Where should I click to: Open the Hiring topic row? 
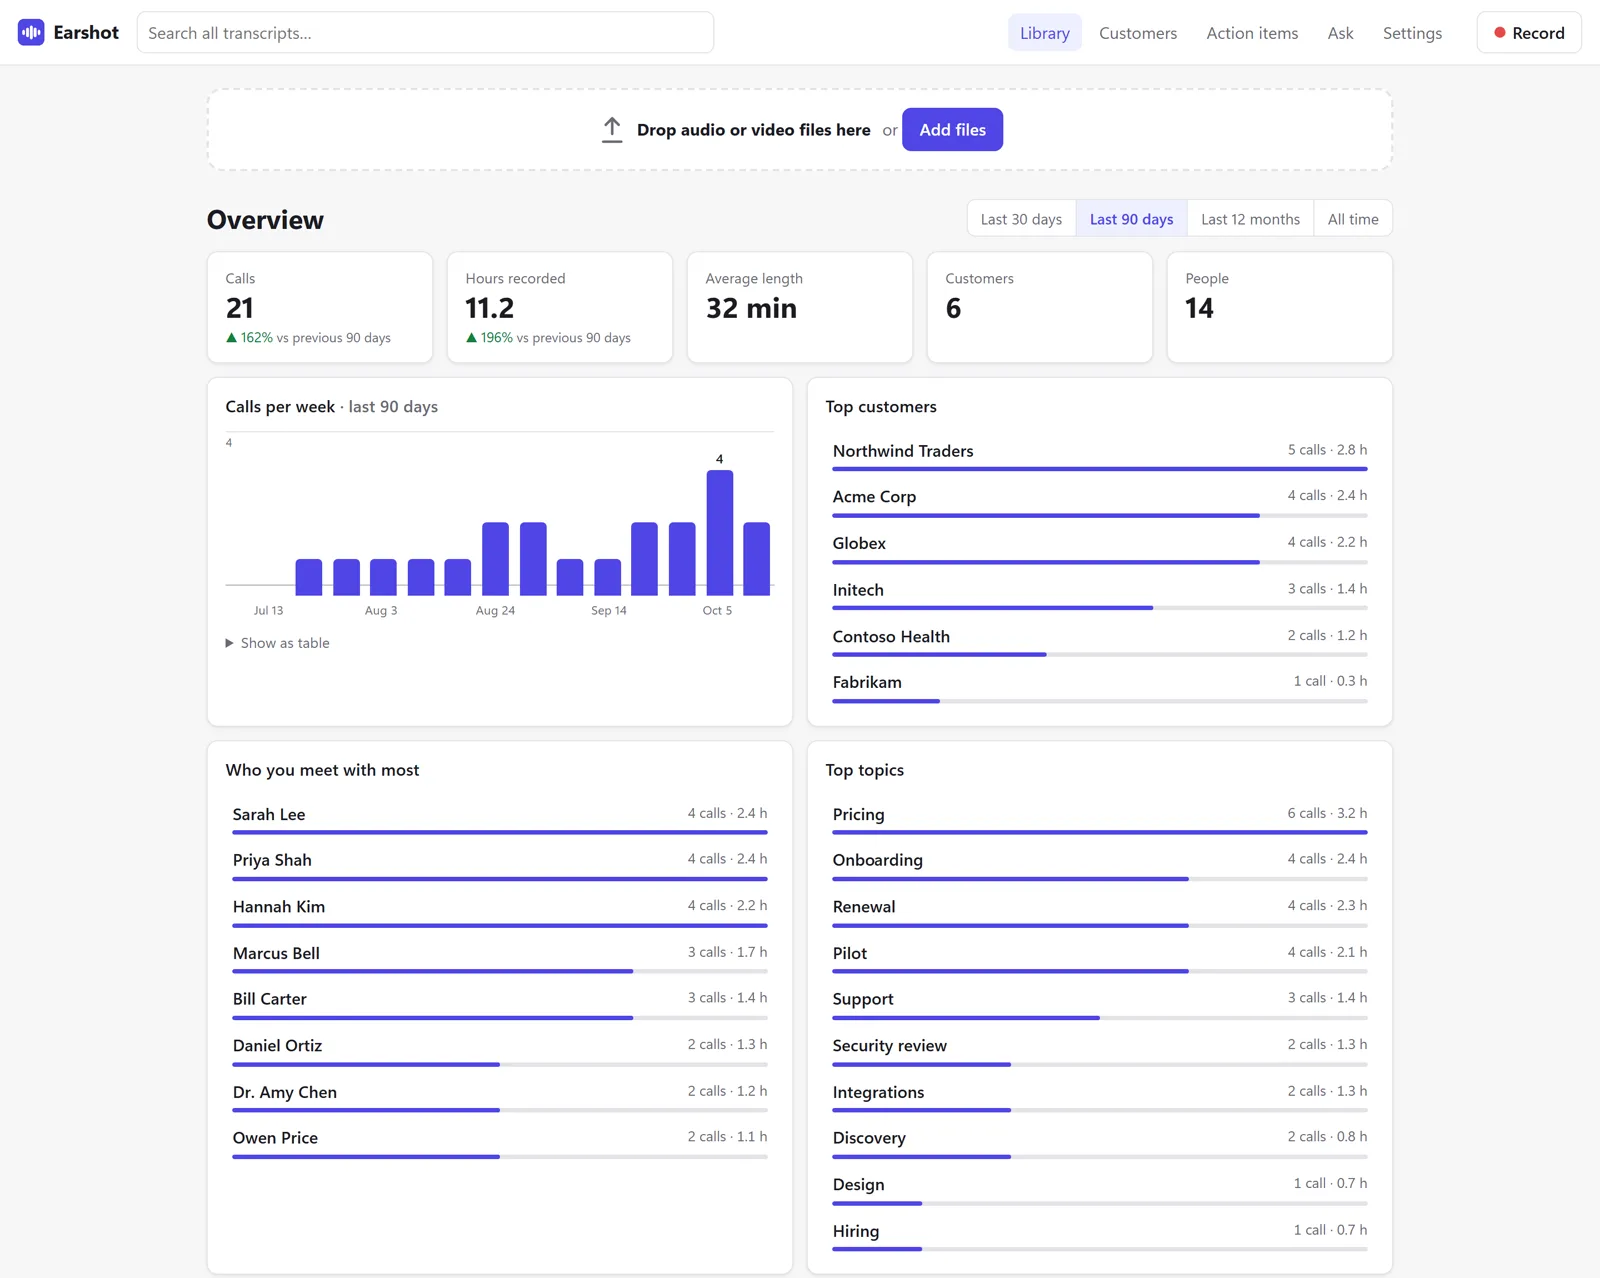[1099, 1236]
